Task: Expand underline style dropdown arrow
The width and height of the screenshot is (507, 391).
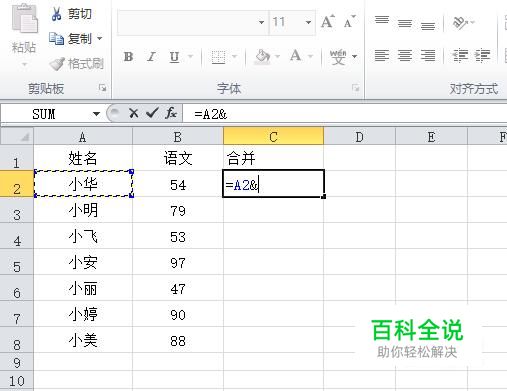Action: coord(190,56)
